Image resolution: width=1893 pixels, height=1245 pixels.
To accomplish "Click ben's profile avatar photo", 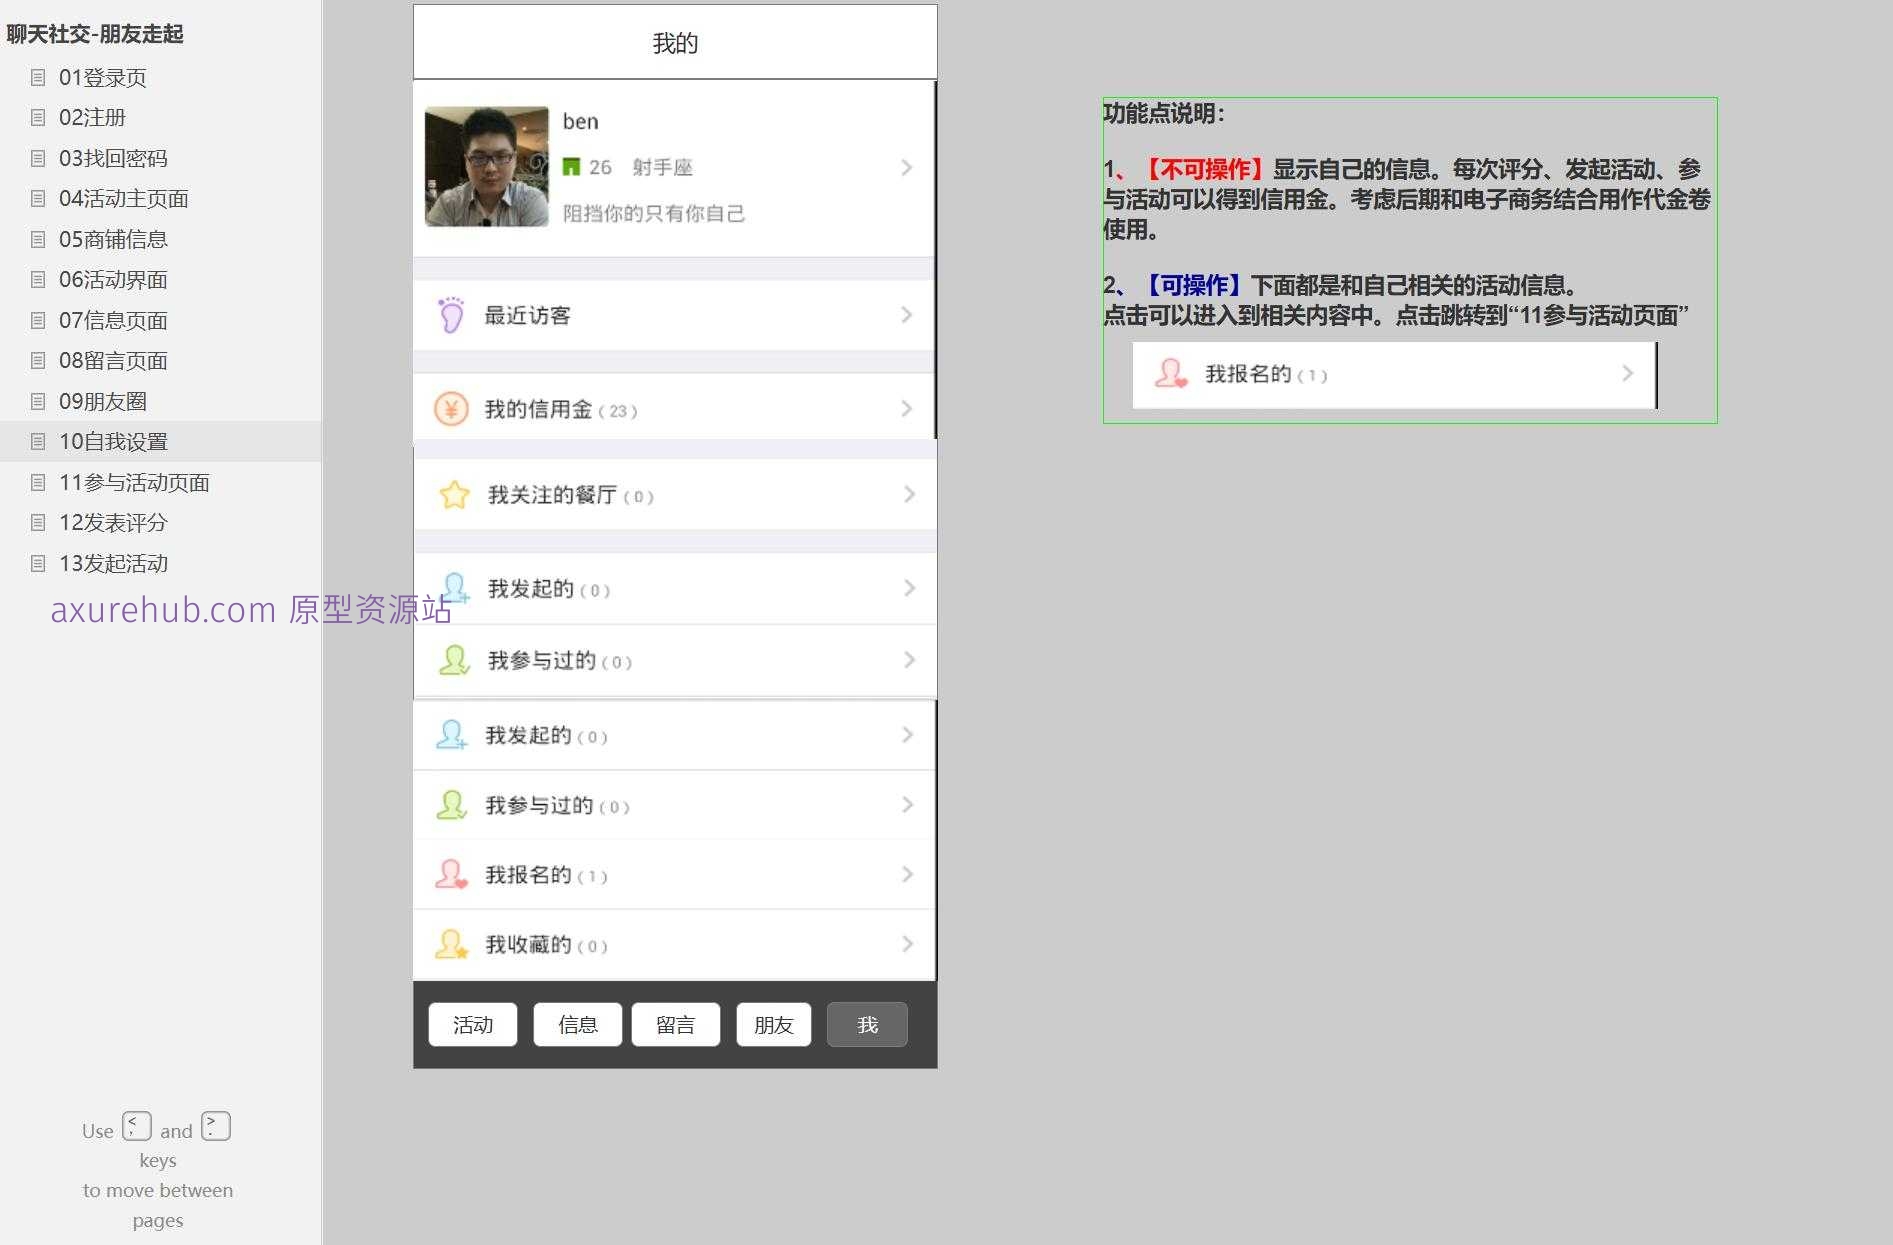I will (487, 167).
